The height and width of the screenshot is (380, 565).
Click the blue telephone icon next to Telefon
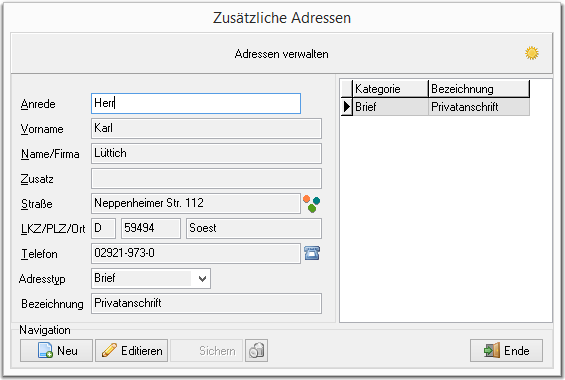312,253
